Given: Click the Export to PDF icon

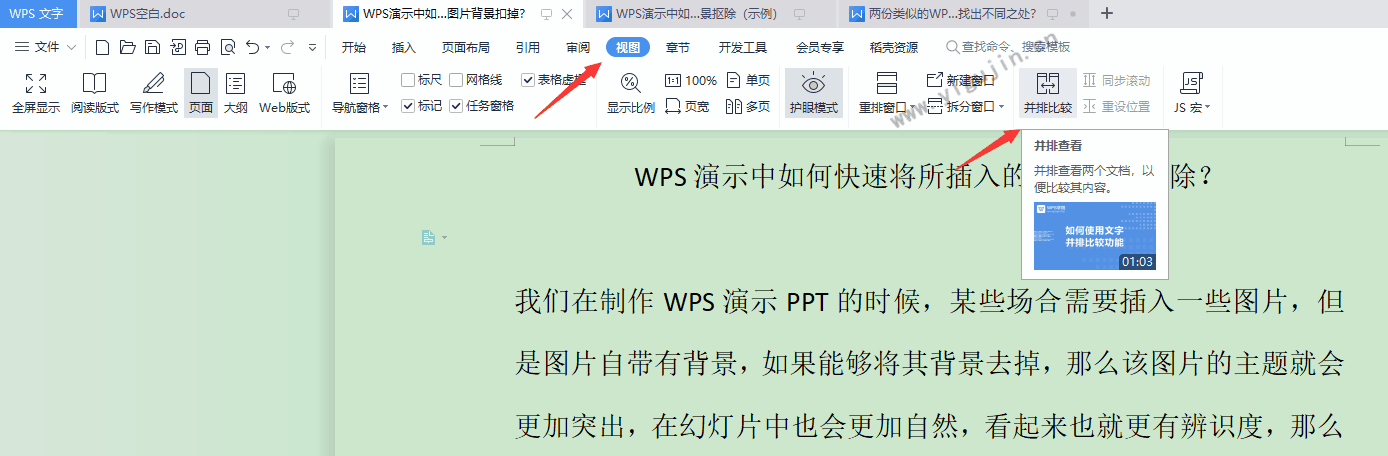Looking at the screenshot, I should point(178,47).
